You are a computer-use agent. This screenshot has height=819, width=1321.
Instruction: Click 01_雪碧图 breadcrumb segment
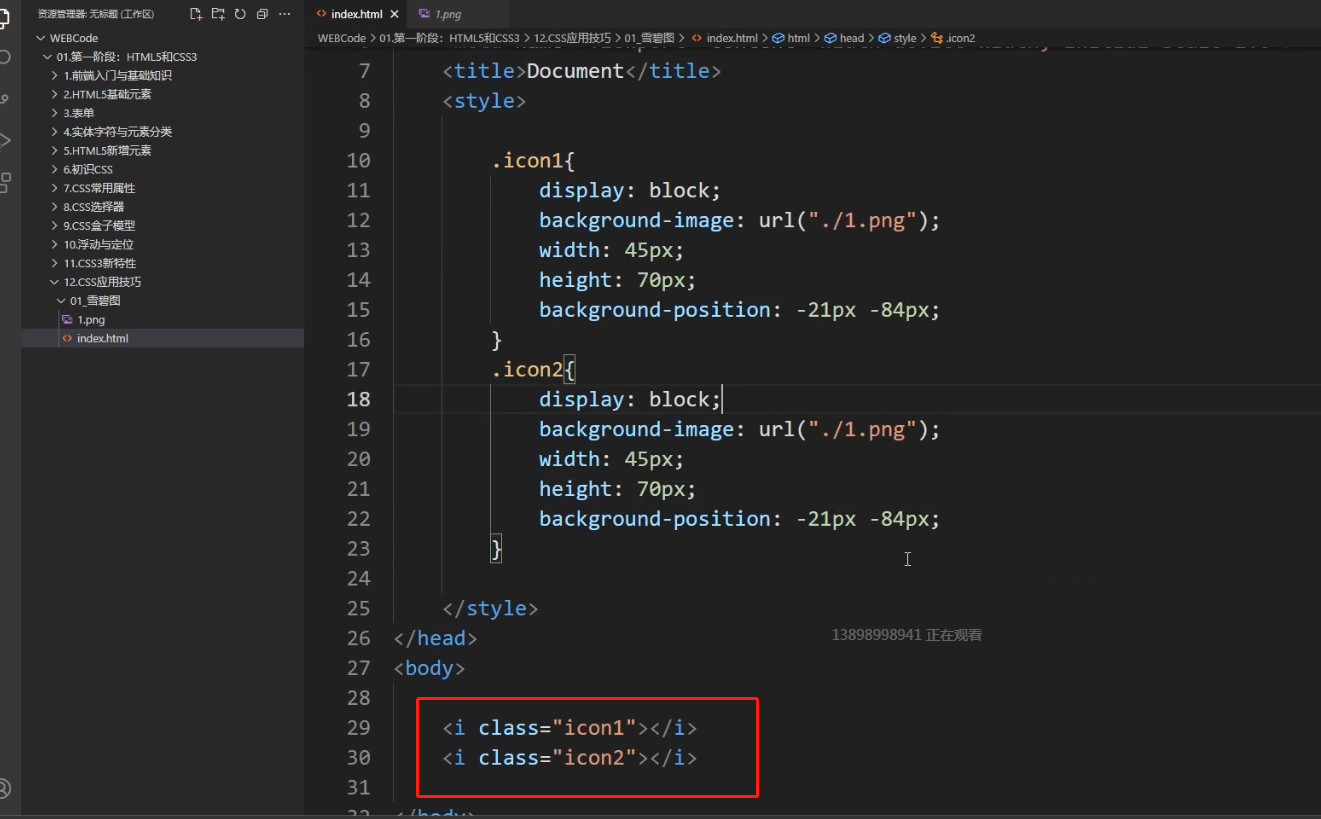pos(651,38)
